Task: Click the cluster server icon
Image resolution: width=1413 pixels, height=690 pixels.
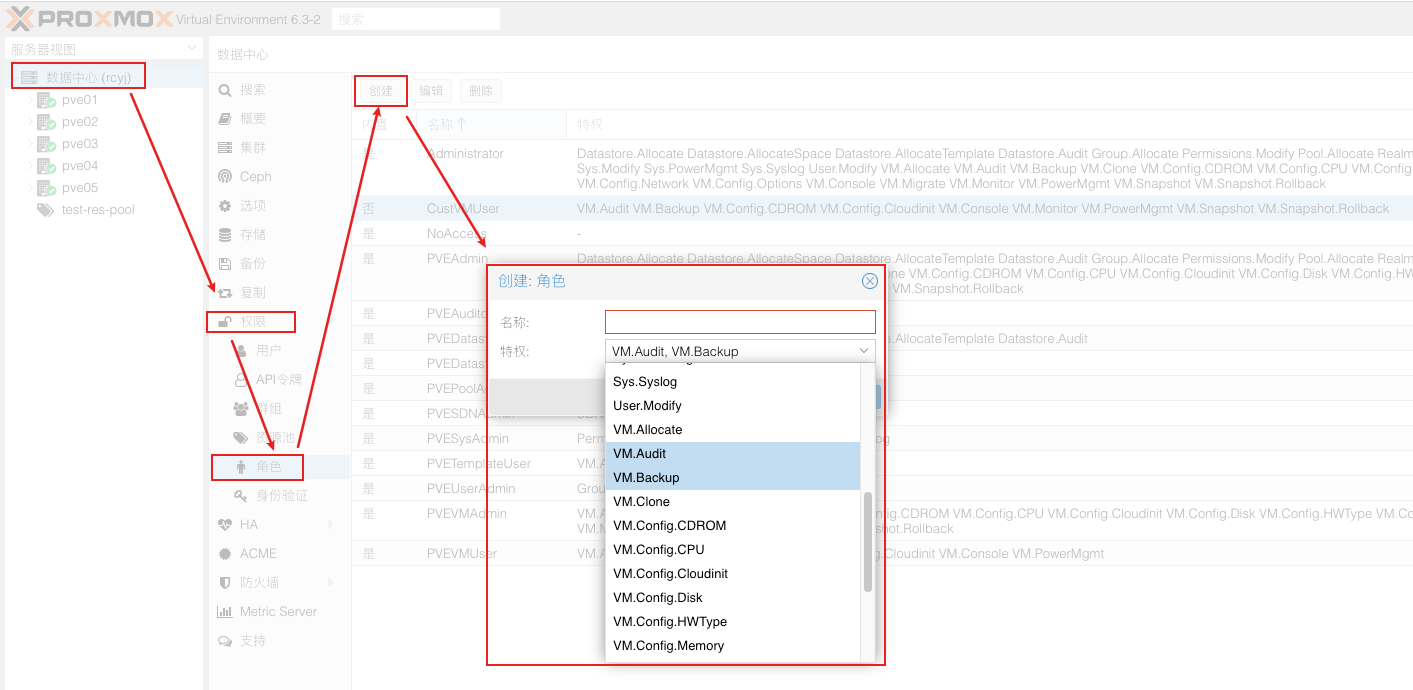Action: (x=225, y=148)
